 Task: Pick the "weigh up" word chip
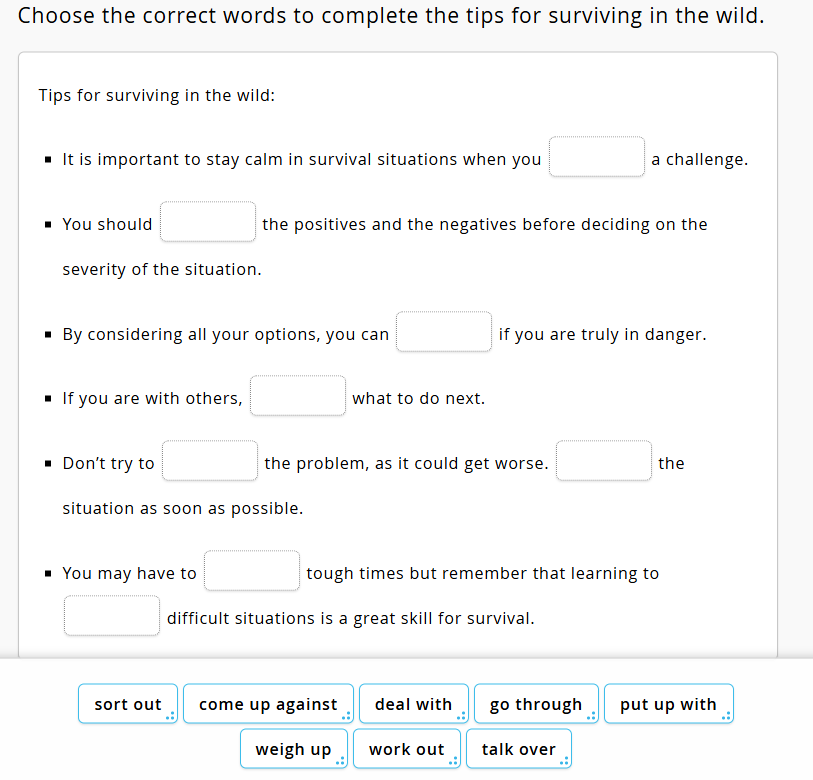tap(292, 749)
